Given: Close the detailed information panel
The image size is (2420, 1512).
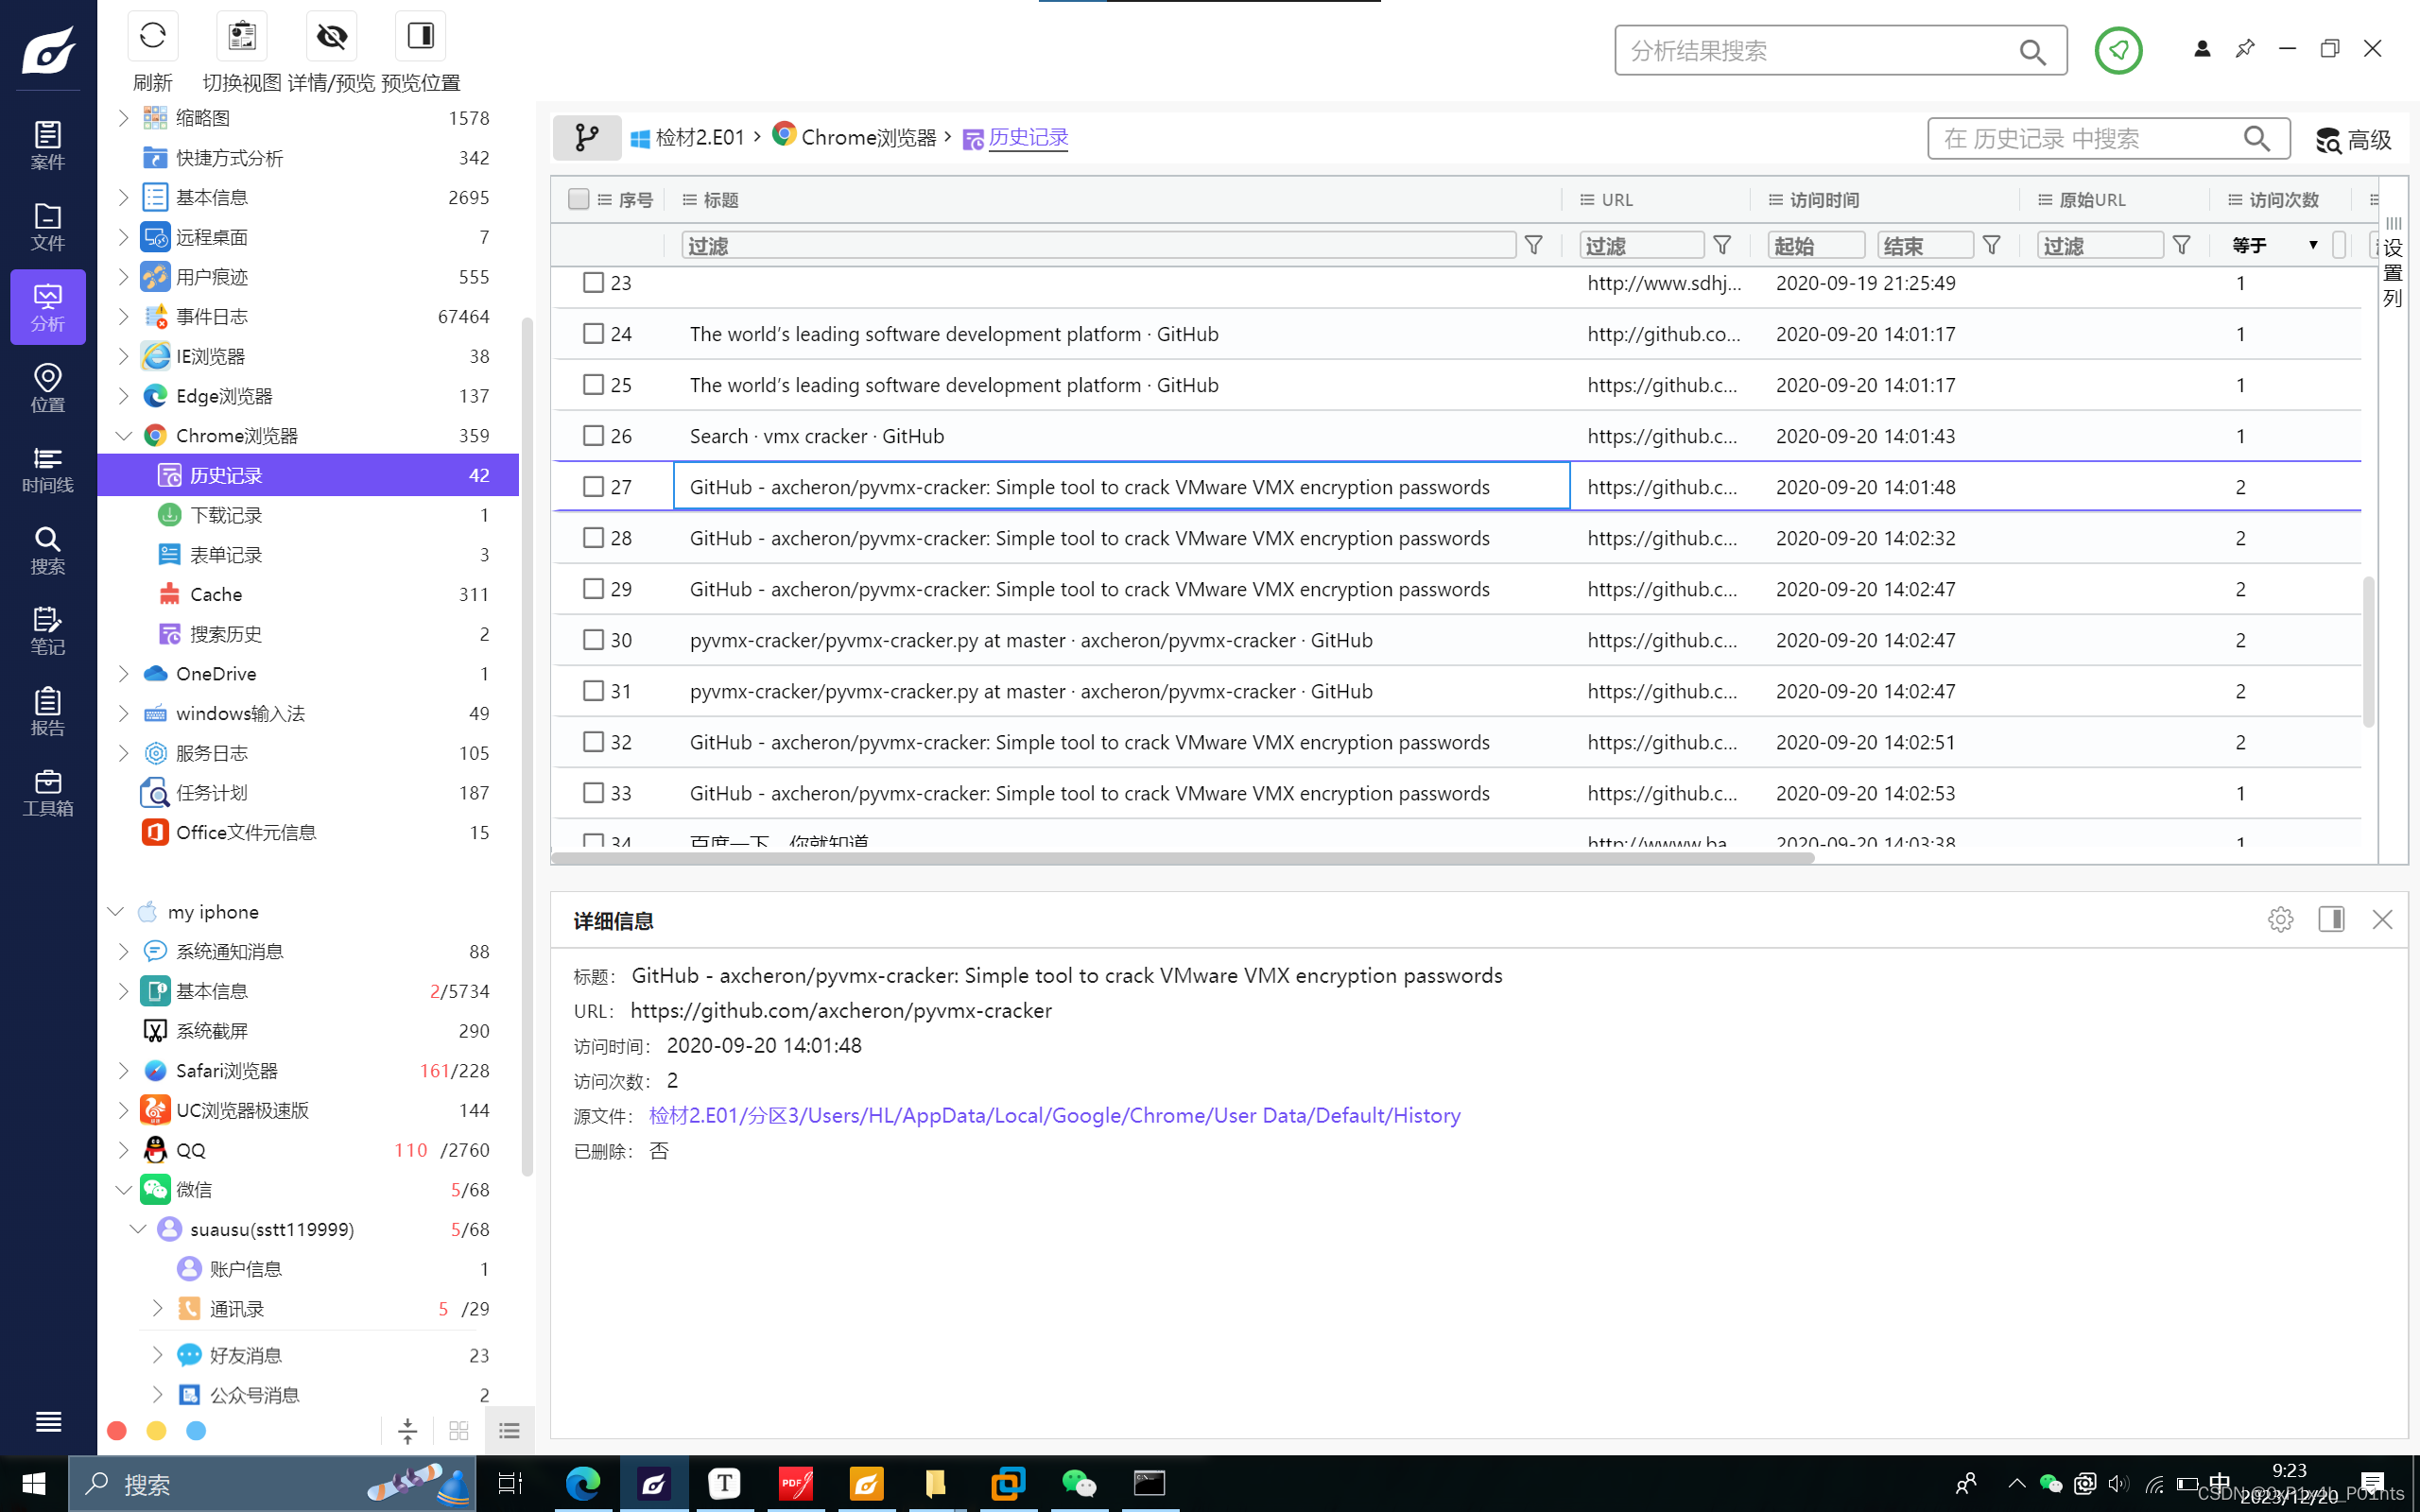Looking at the screenshot, I should pyautogui.click(x=2382, y=919).
